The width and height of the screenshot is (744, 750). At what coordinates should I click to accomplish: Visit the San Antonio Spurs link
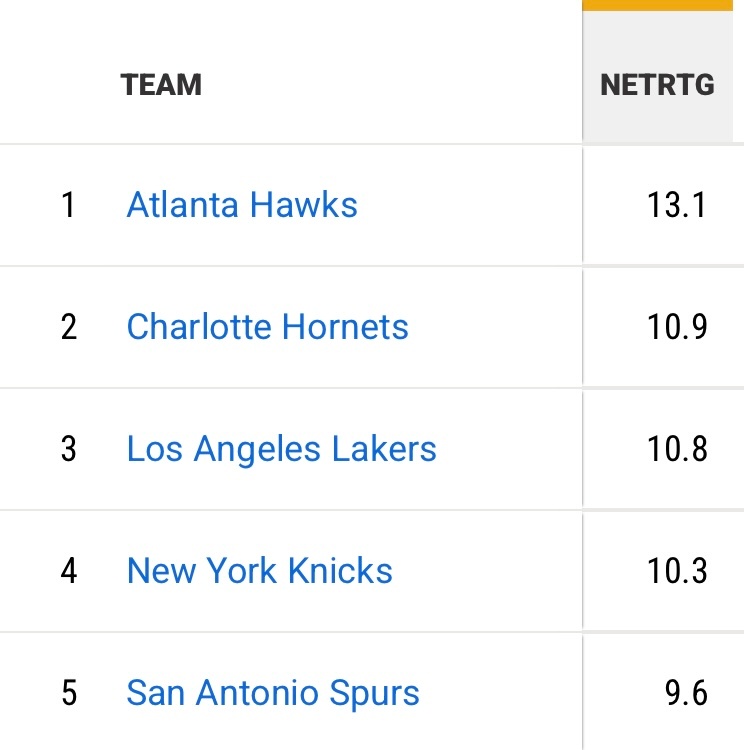click(x=273, y=693)
